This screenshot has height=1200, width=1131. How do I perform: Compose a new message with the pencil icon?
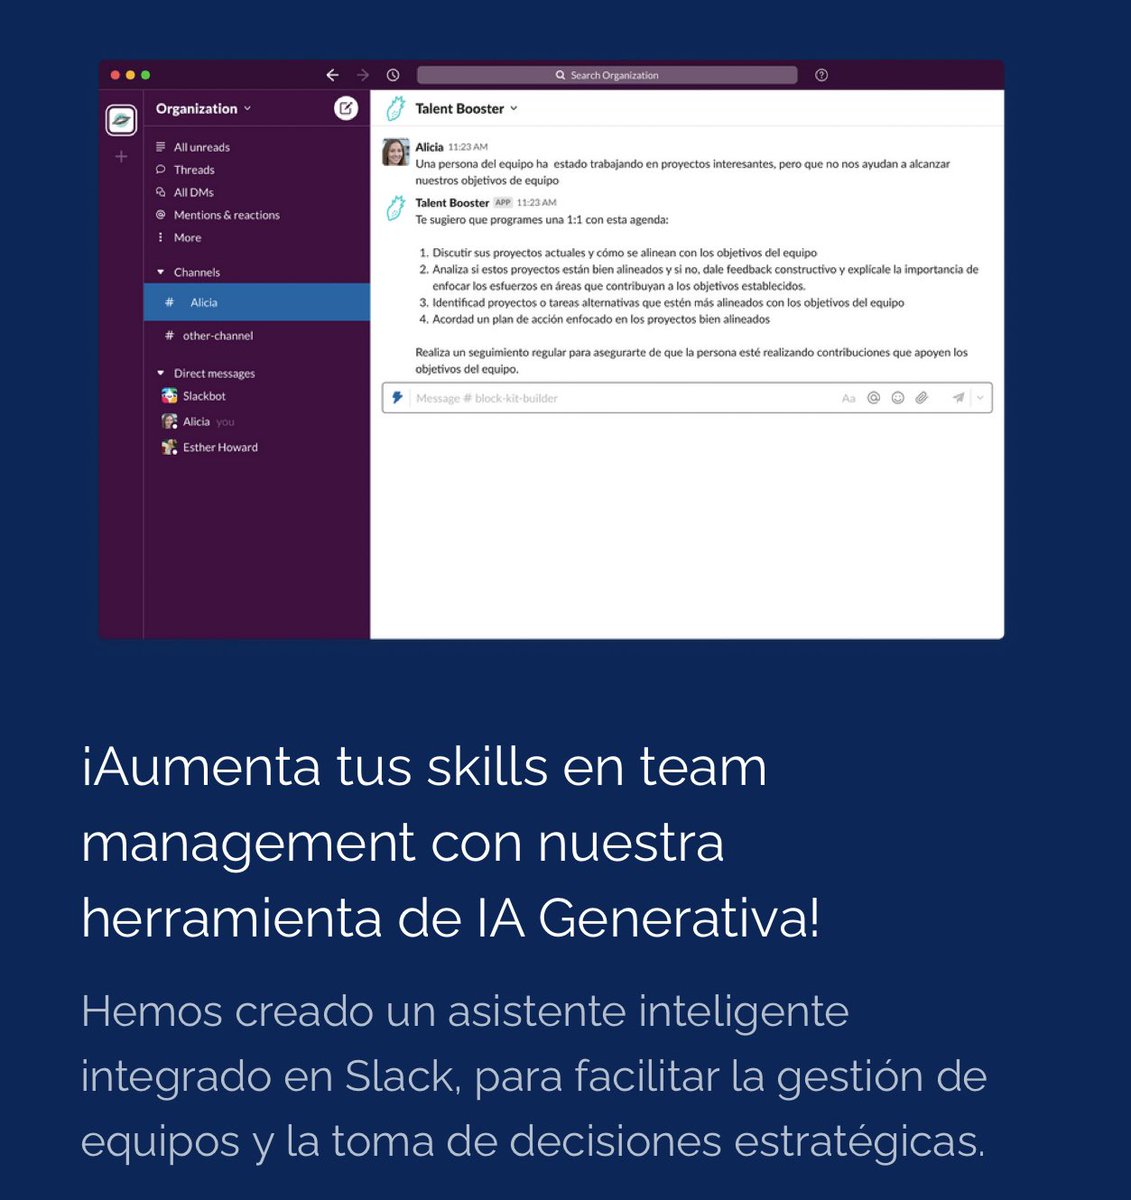[346, 108]
